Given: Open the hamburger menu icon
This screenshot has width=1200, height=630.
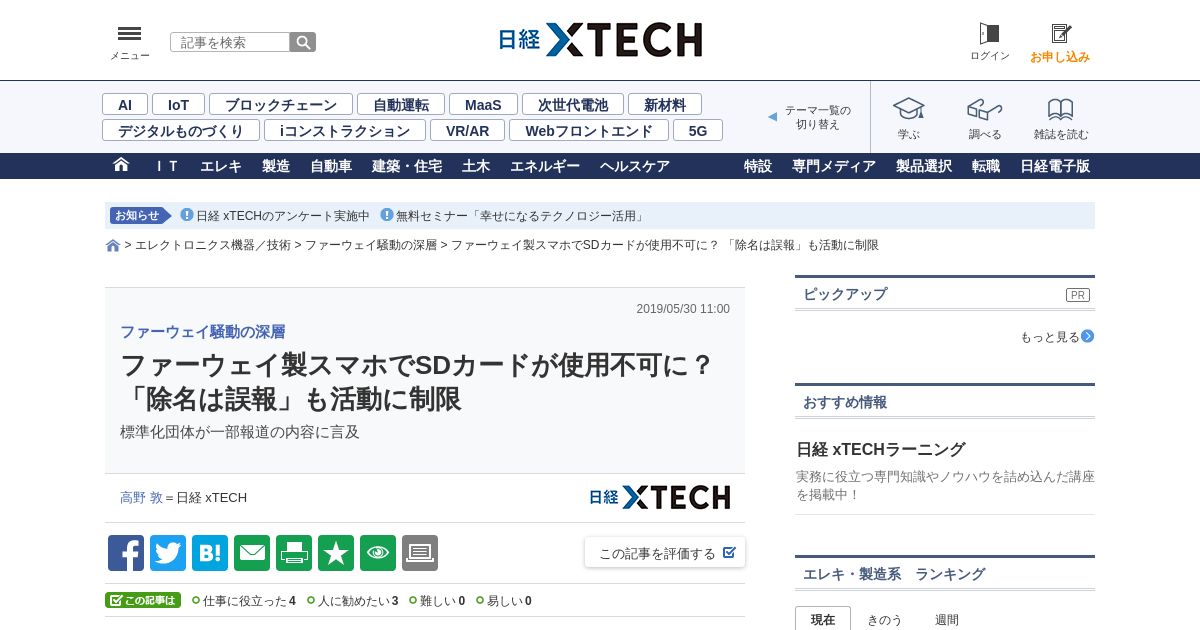Looking at the screenshot, I should coord(129,34).
